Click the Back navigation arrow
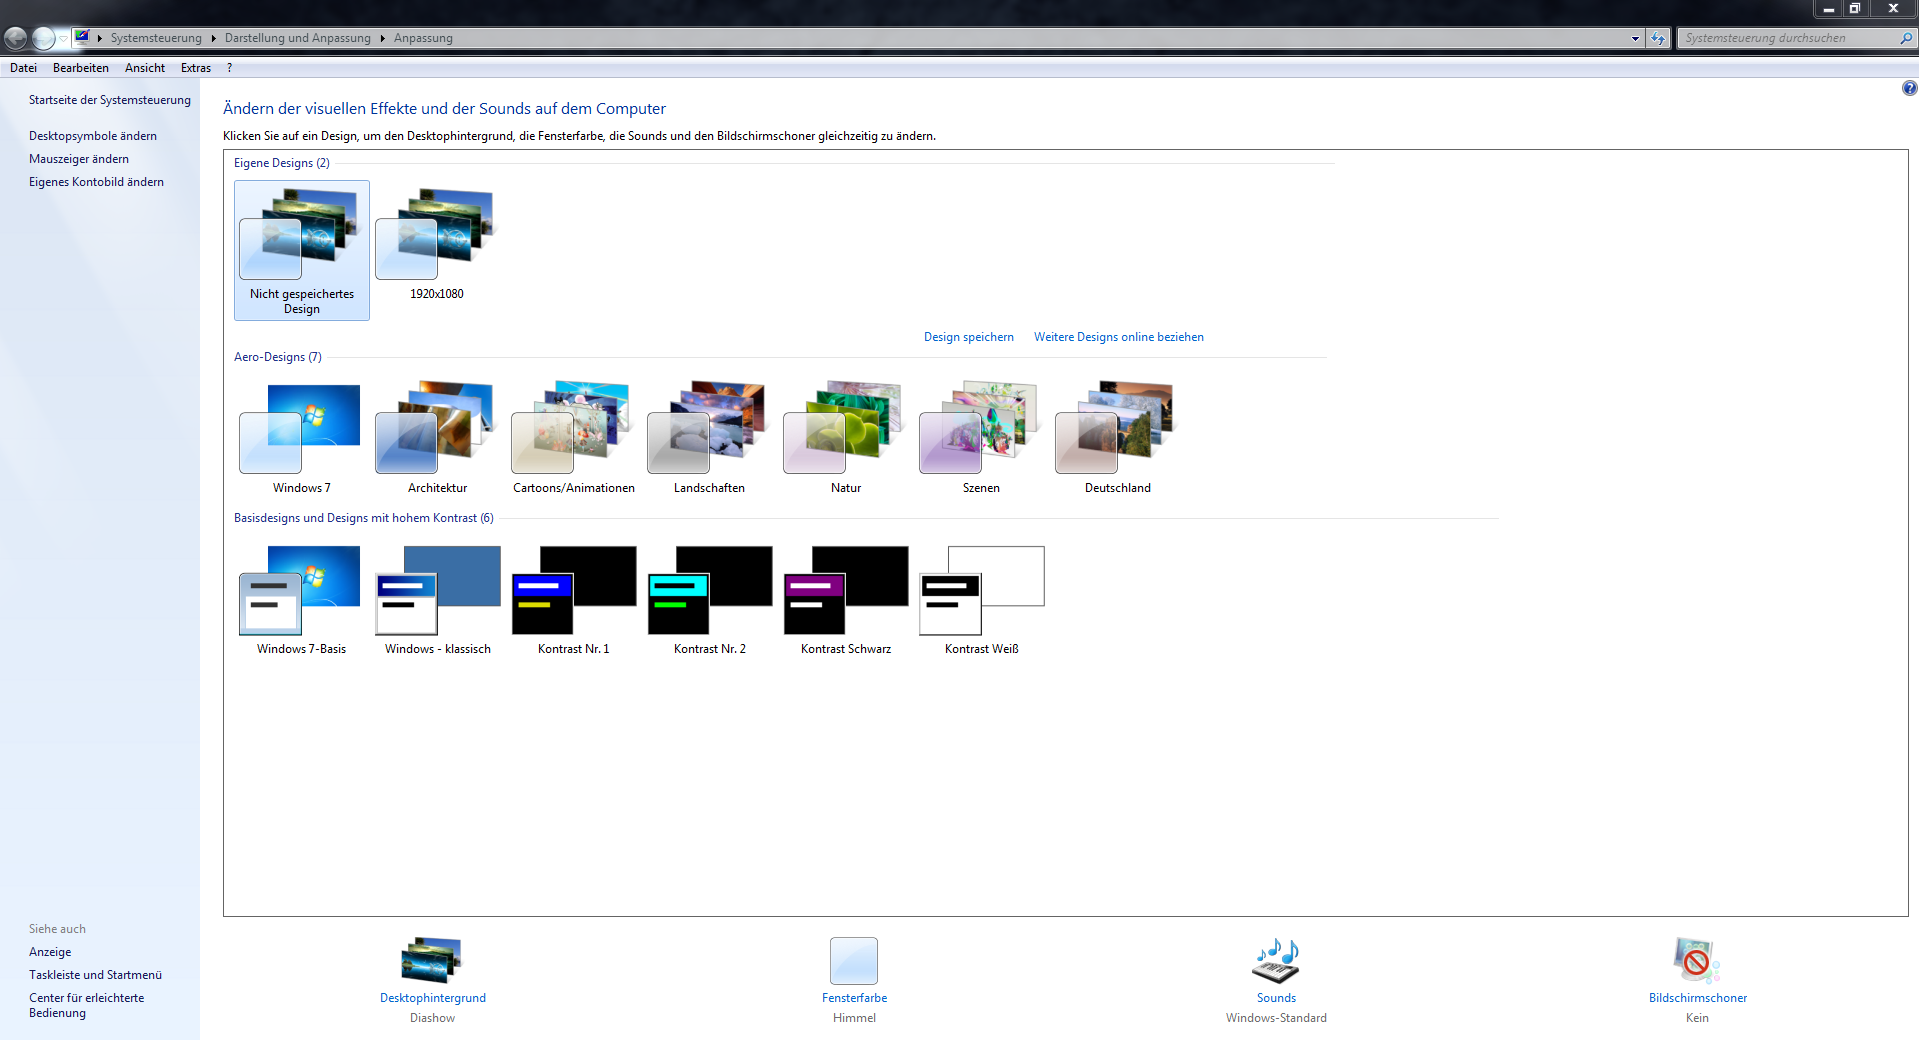This screenshot has width=1919, height=1040. [x=16, y=38]
